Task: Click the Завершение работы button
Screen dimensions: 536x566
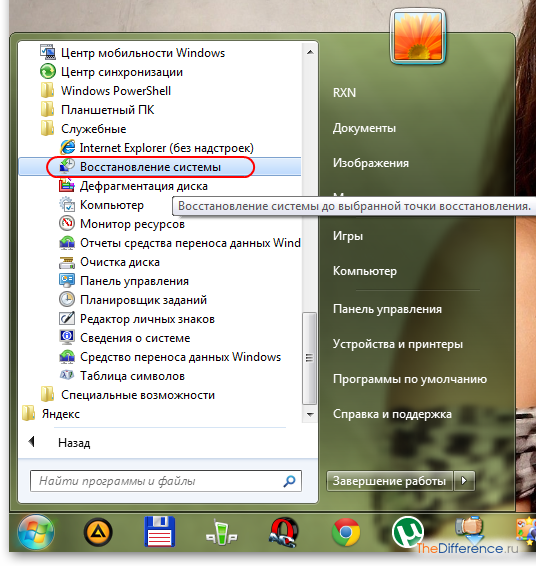Action: (389, 481)
